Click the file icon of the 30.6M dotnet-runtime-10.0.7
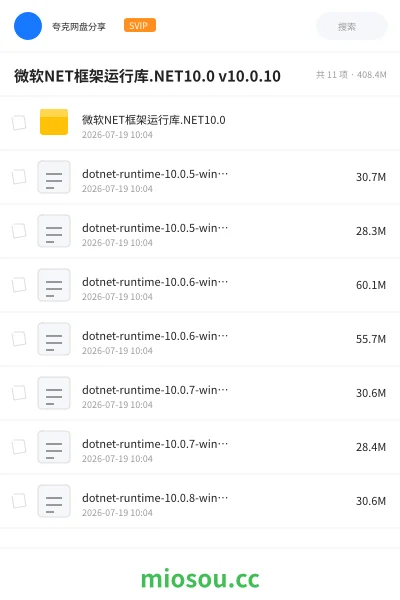The height and width of the screenshot is (600, 400). coord(54,393)
